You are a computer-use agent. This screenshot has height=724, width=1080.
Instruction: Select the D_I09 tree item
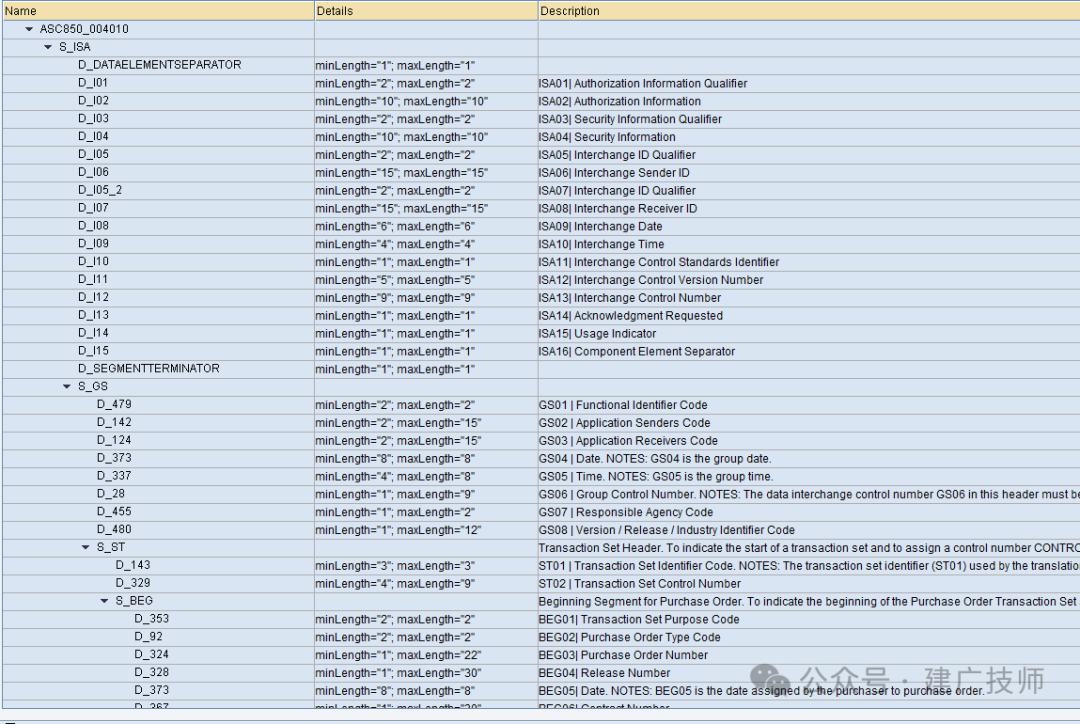pos(93,244)
